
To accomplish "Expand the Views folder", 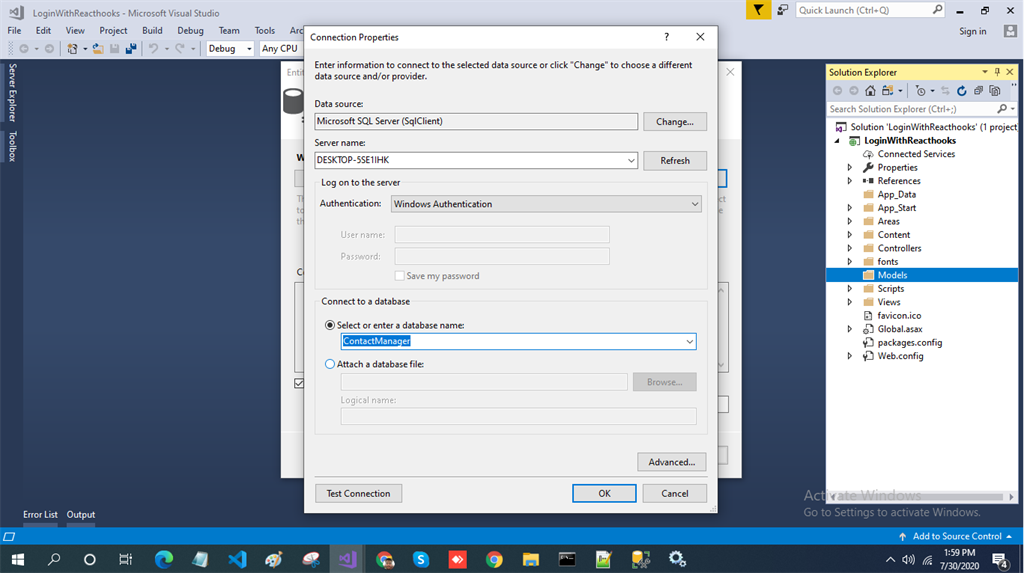I will pyautogui.click(x=850, y=302).
